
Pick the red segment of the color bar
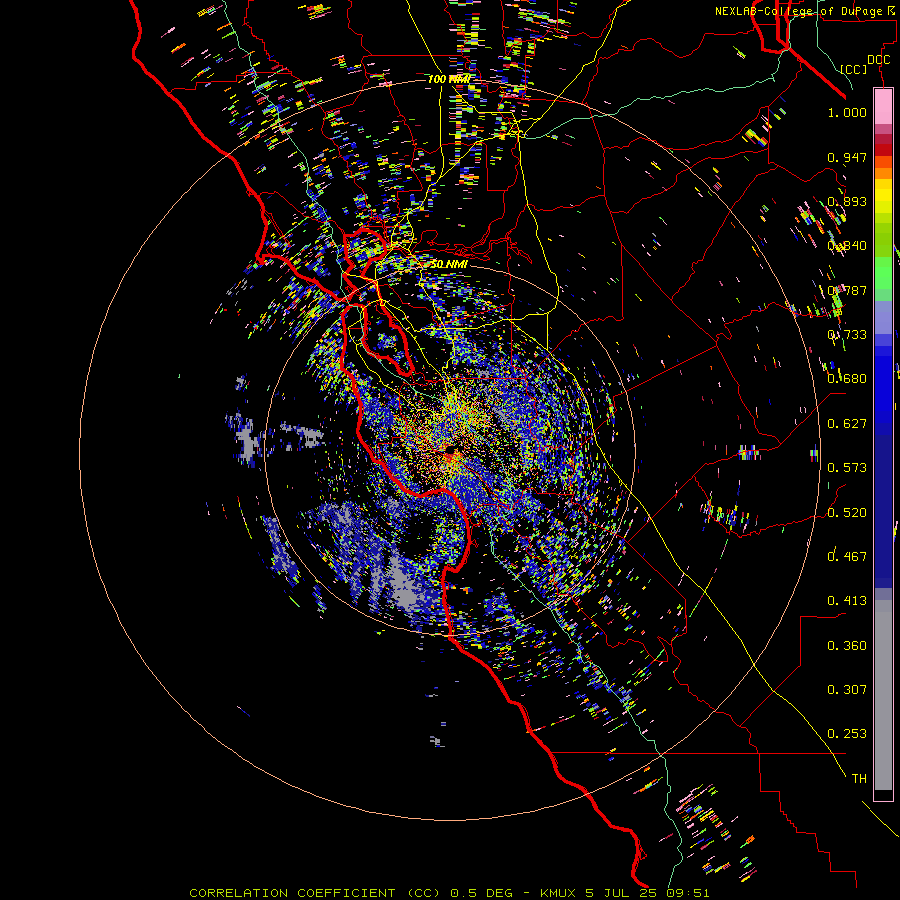(883, 150)
